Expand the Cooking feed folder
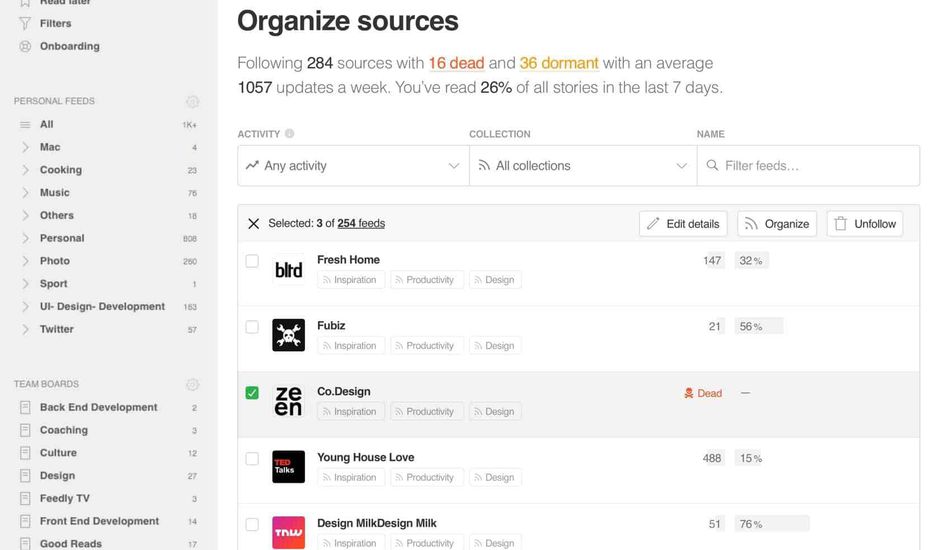This screenshot has height=550, width=940. tap(25, 170)
